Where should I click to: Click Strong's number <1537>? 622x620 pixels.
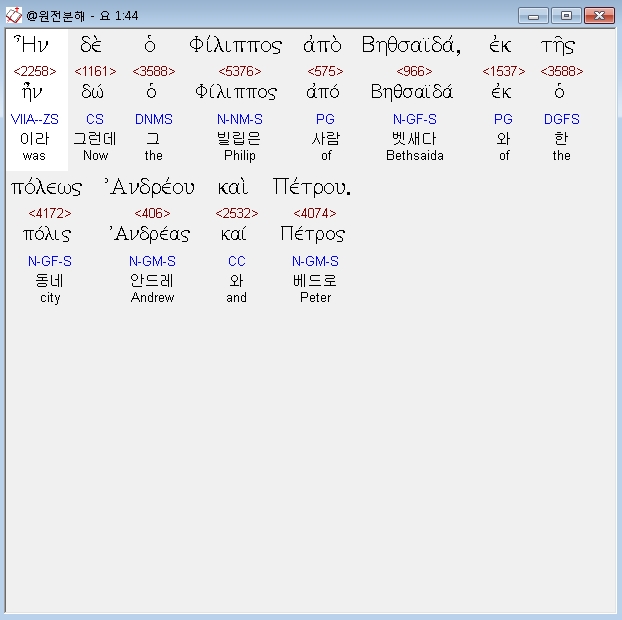pyautogui.click(x=504, y=71)
